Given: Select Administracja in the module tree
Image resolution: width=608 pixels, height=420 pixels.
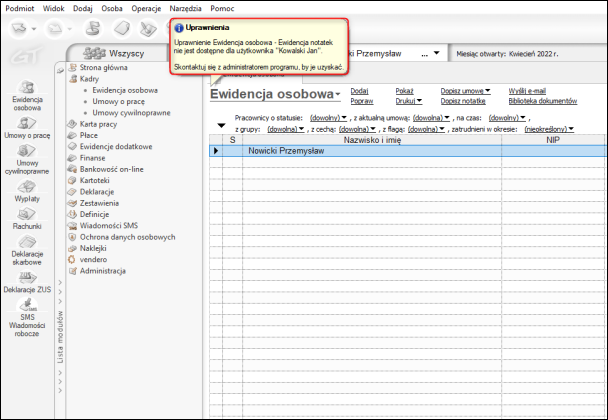Looking at the screenshot, I should click(x=103, y=270).
